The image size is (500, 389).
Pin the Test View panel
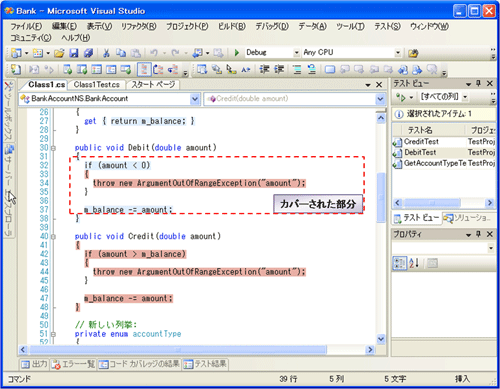pyautogui.click(x=478, y=83)
